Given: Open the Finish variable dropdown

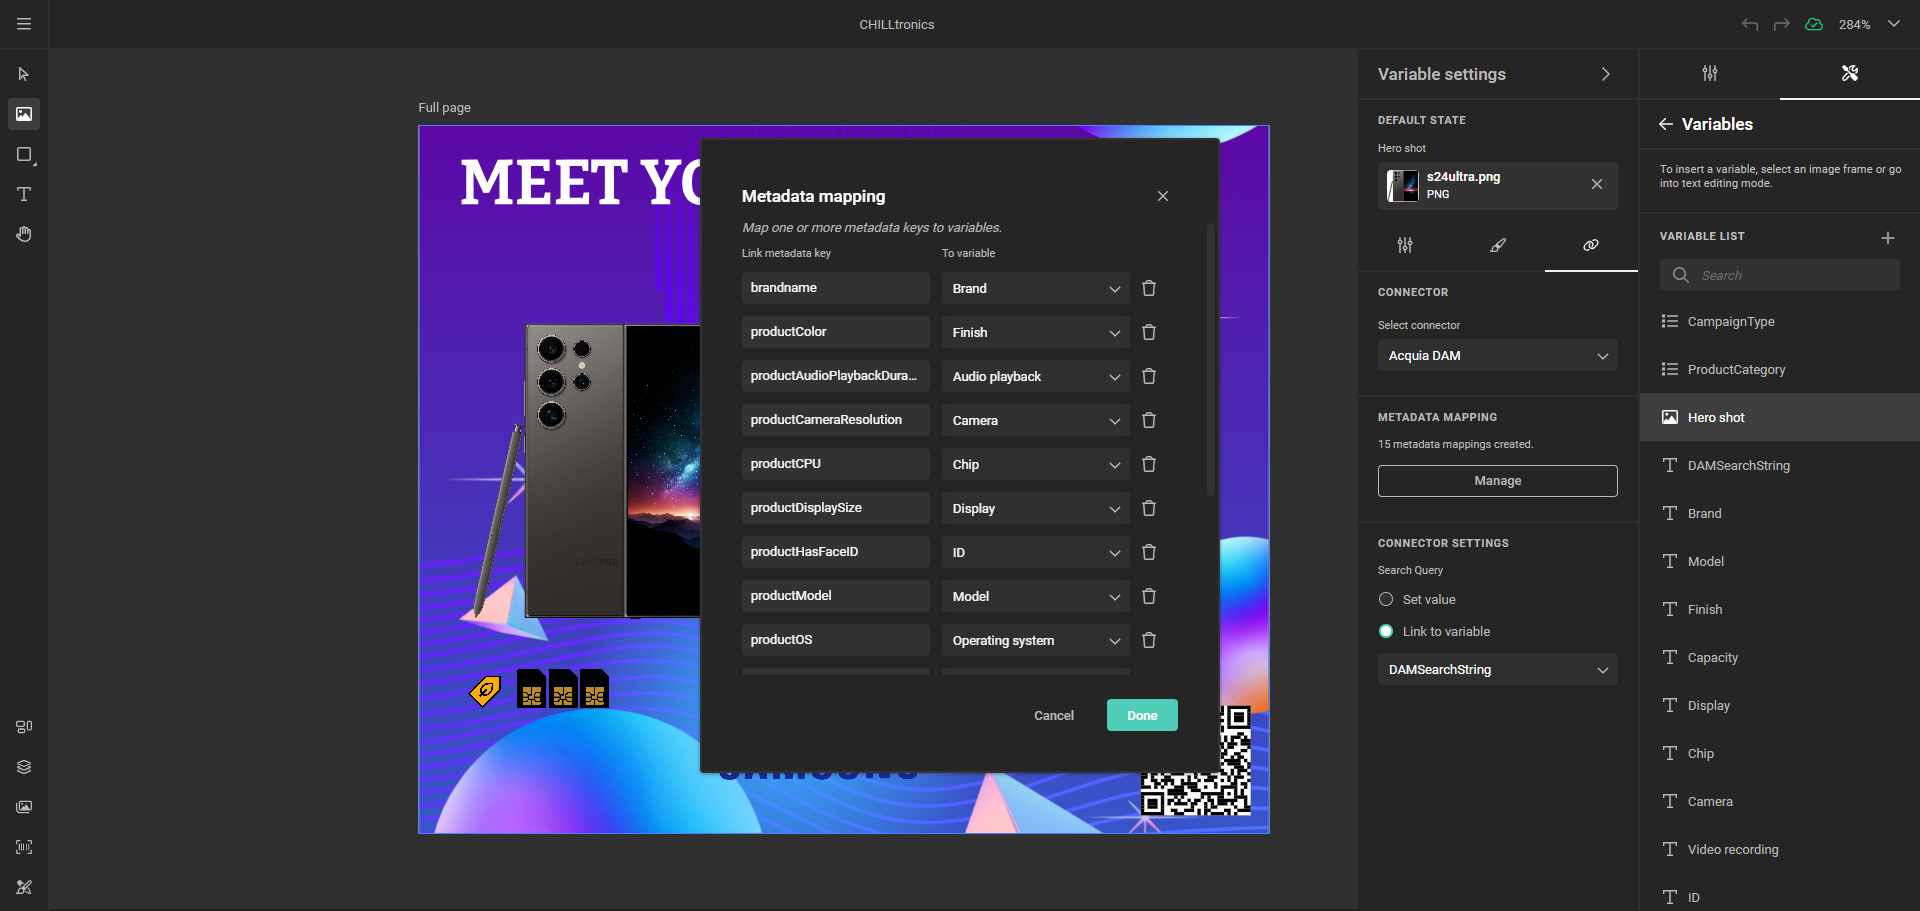Looking at the screenshot, I should (1036, 332).
